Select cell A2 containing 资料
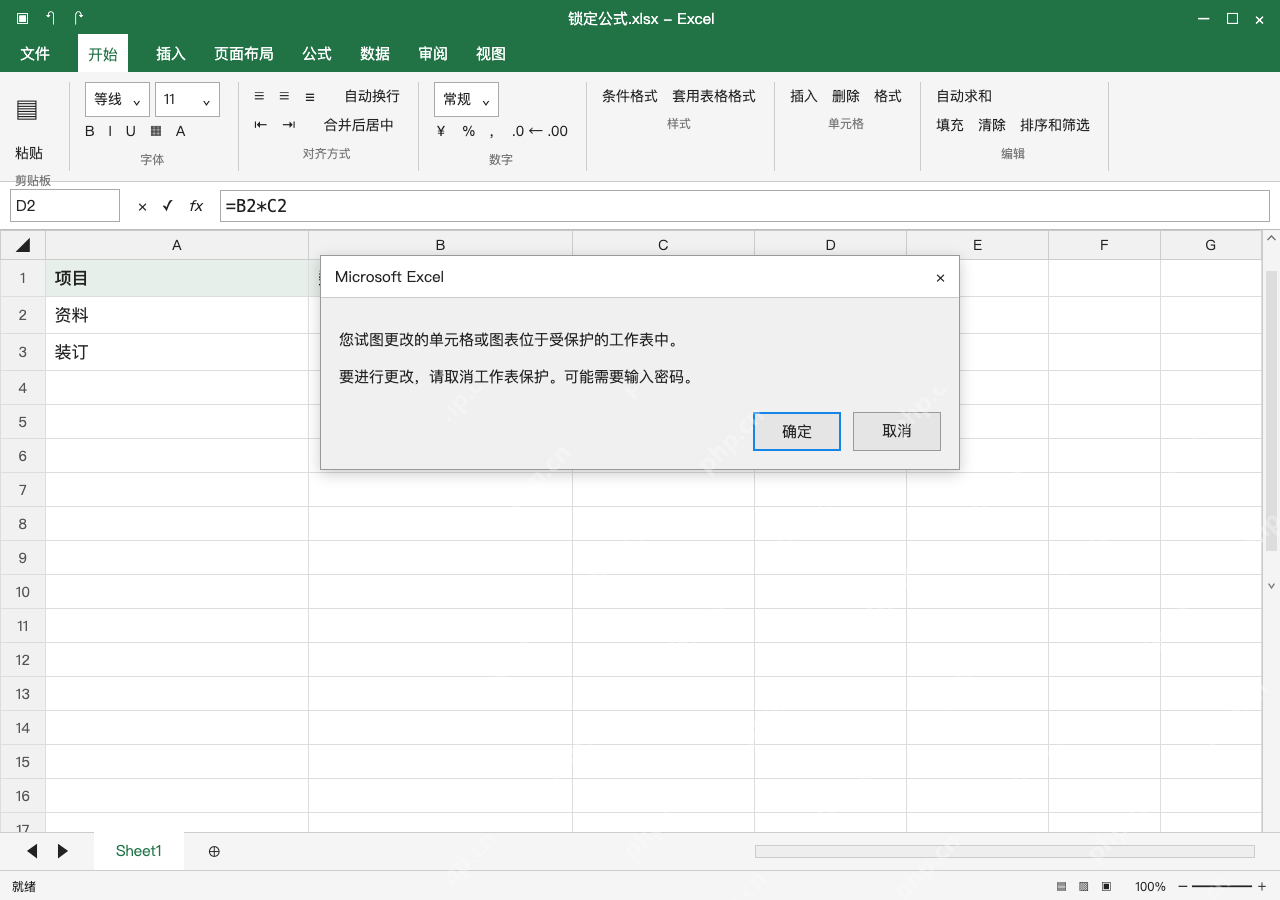 [177, 315]
